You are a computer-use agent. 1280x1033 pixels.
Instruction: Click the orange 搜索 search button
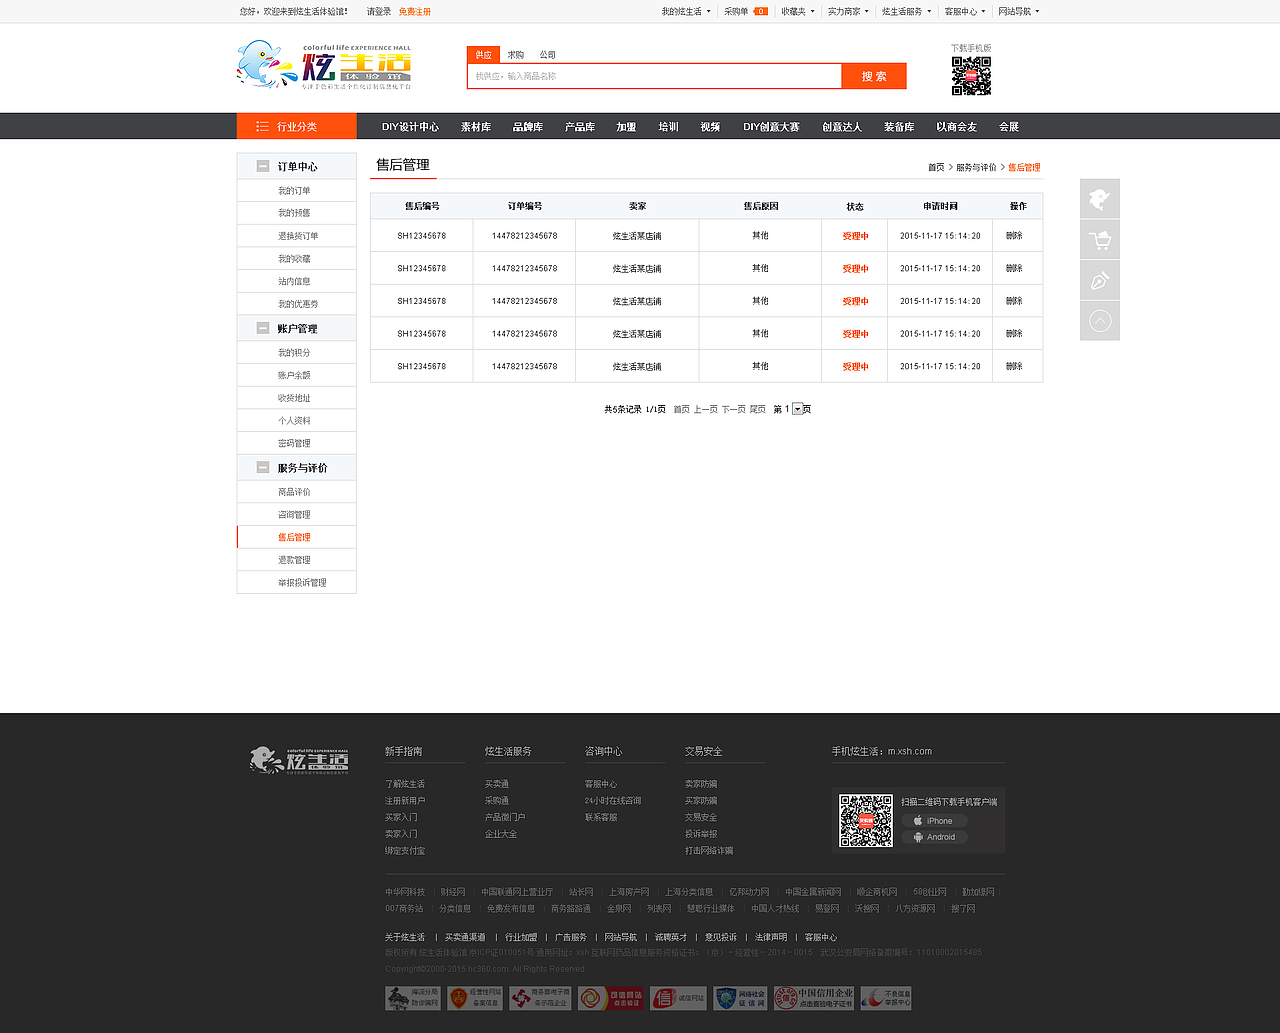click(872, 75)
